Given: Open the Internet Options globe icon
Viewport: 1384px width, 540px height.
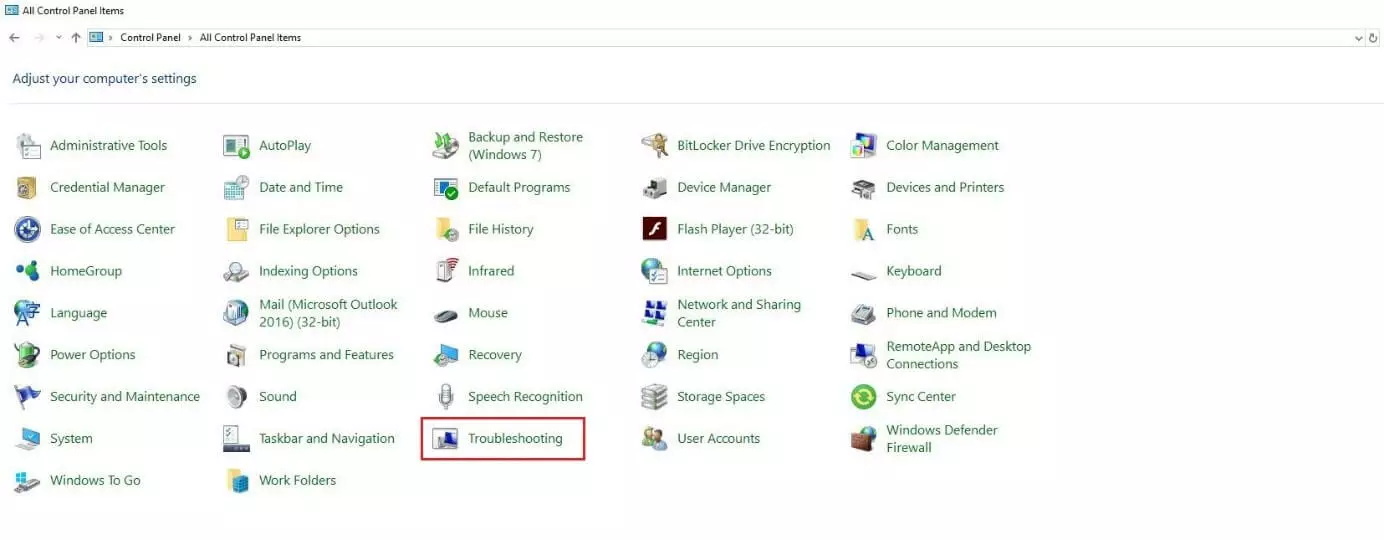Looking at the screenshot, I should [655, 271].
